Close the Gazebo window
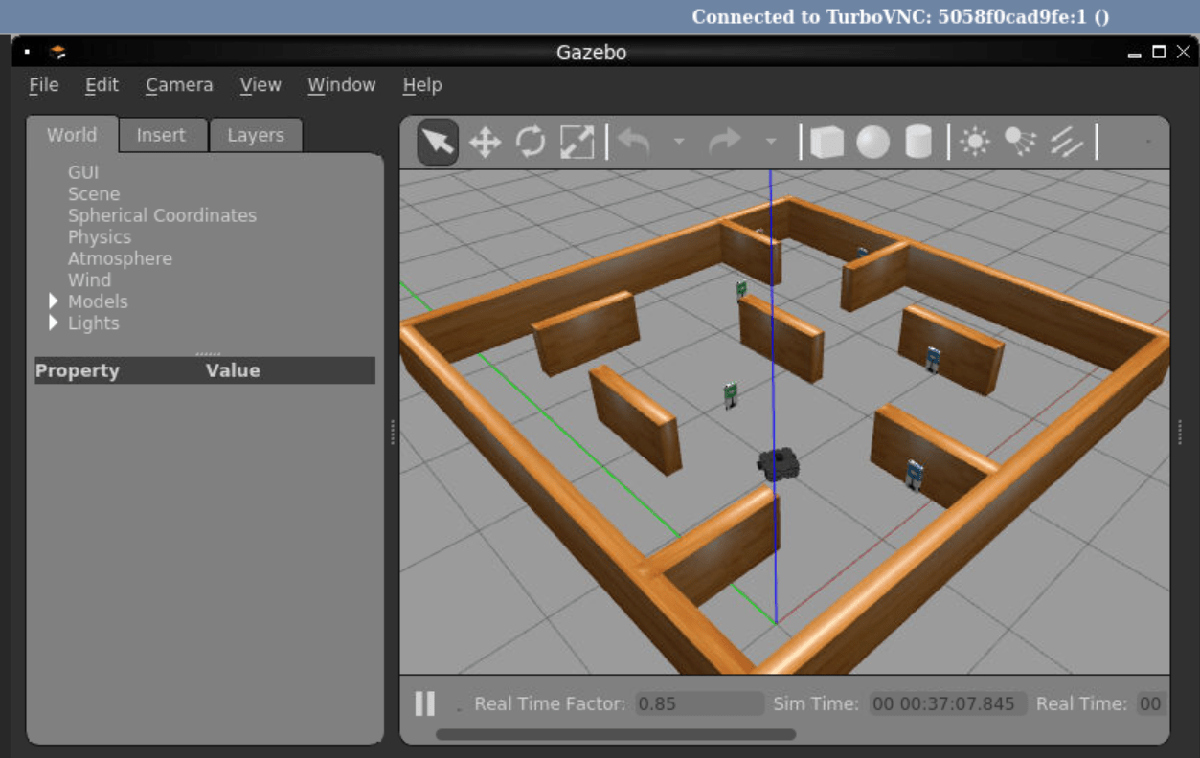1200x758 pixels. (1182, 52)
